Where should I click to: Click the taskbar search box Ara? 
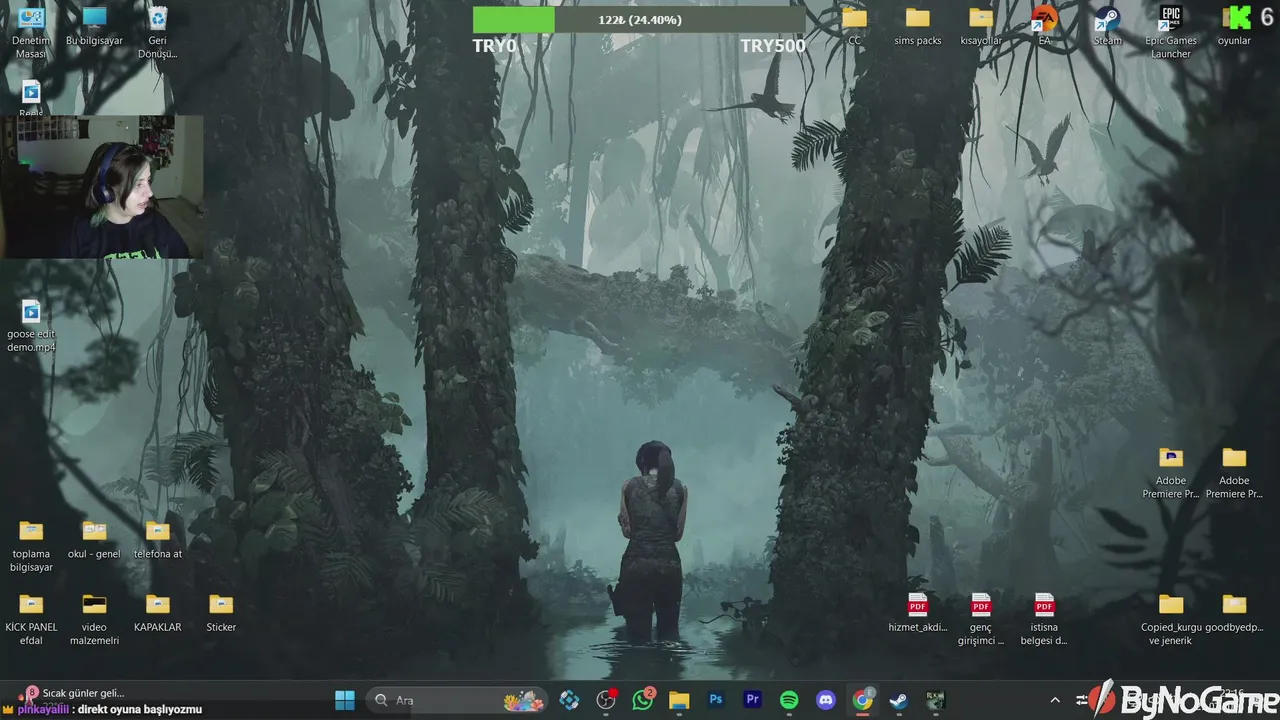(457, 700)
